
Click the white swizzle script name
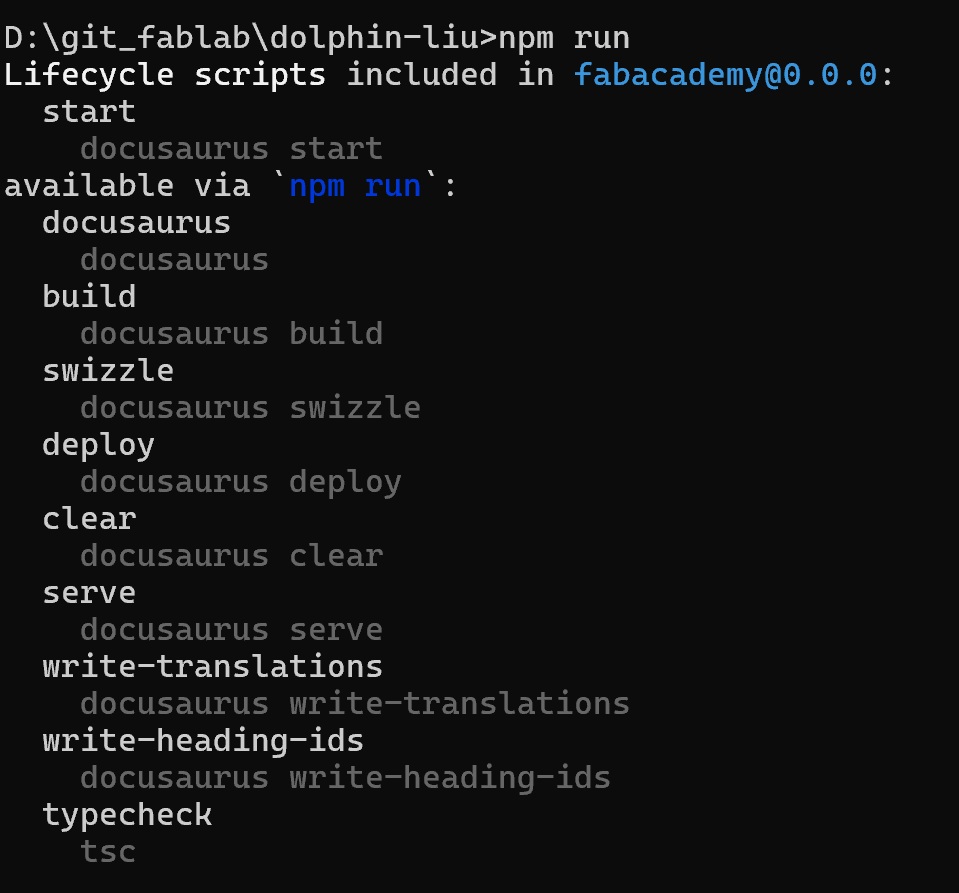(x=108, y=370)
